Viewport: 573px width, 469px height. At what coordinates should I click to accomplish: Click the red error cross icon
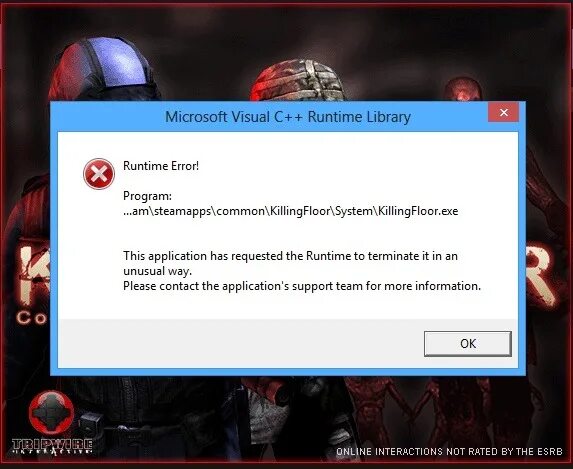[x=99, y=174]
